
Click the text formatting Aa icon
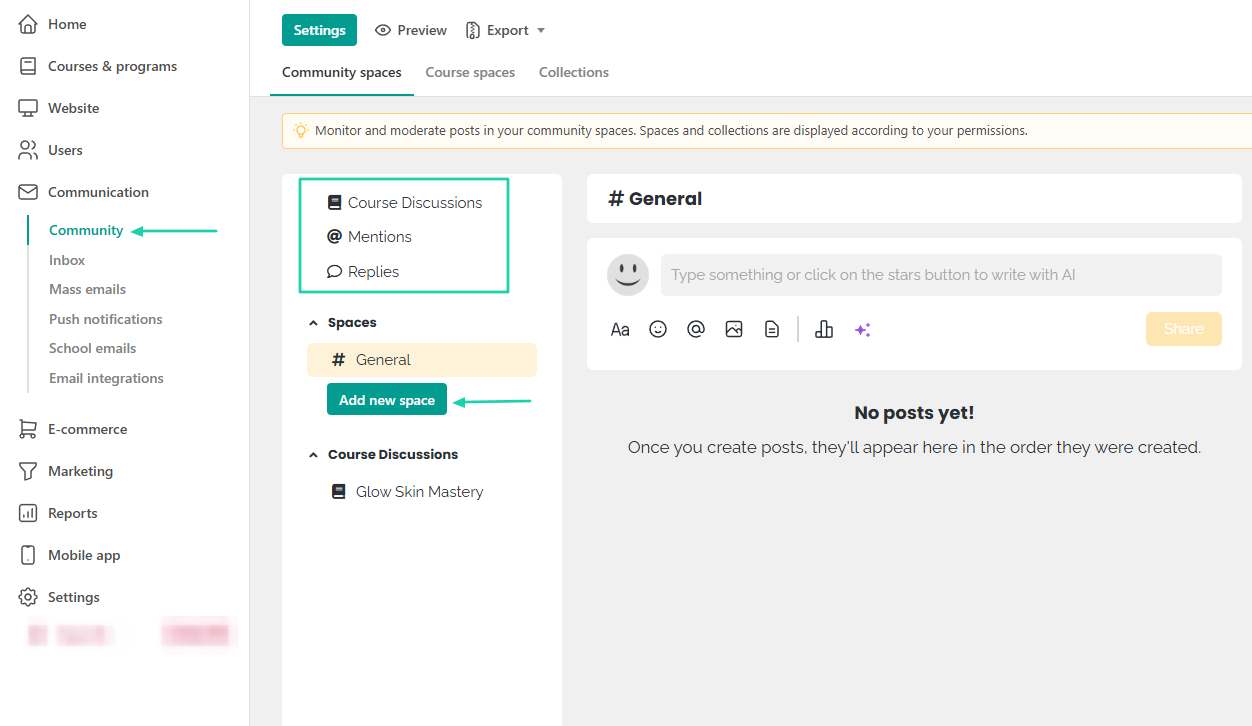tap(620, 329)
